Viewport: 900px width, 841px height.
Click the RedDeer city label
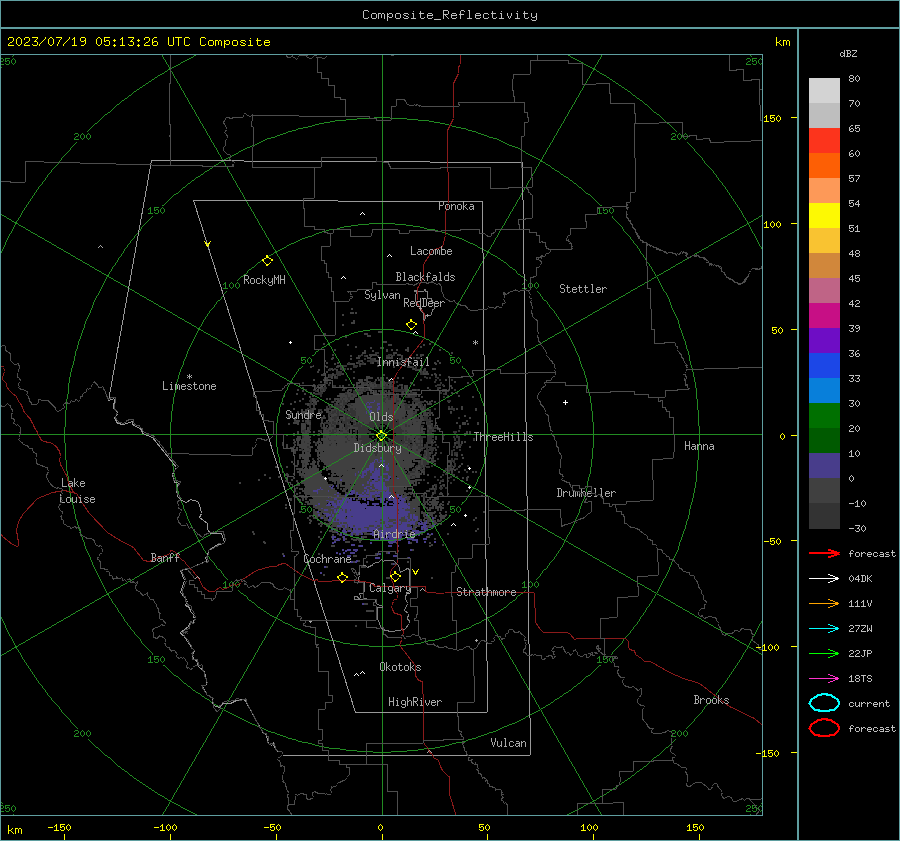click(424, 303)
